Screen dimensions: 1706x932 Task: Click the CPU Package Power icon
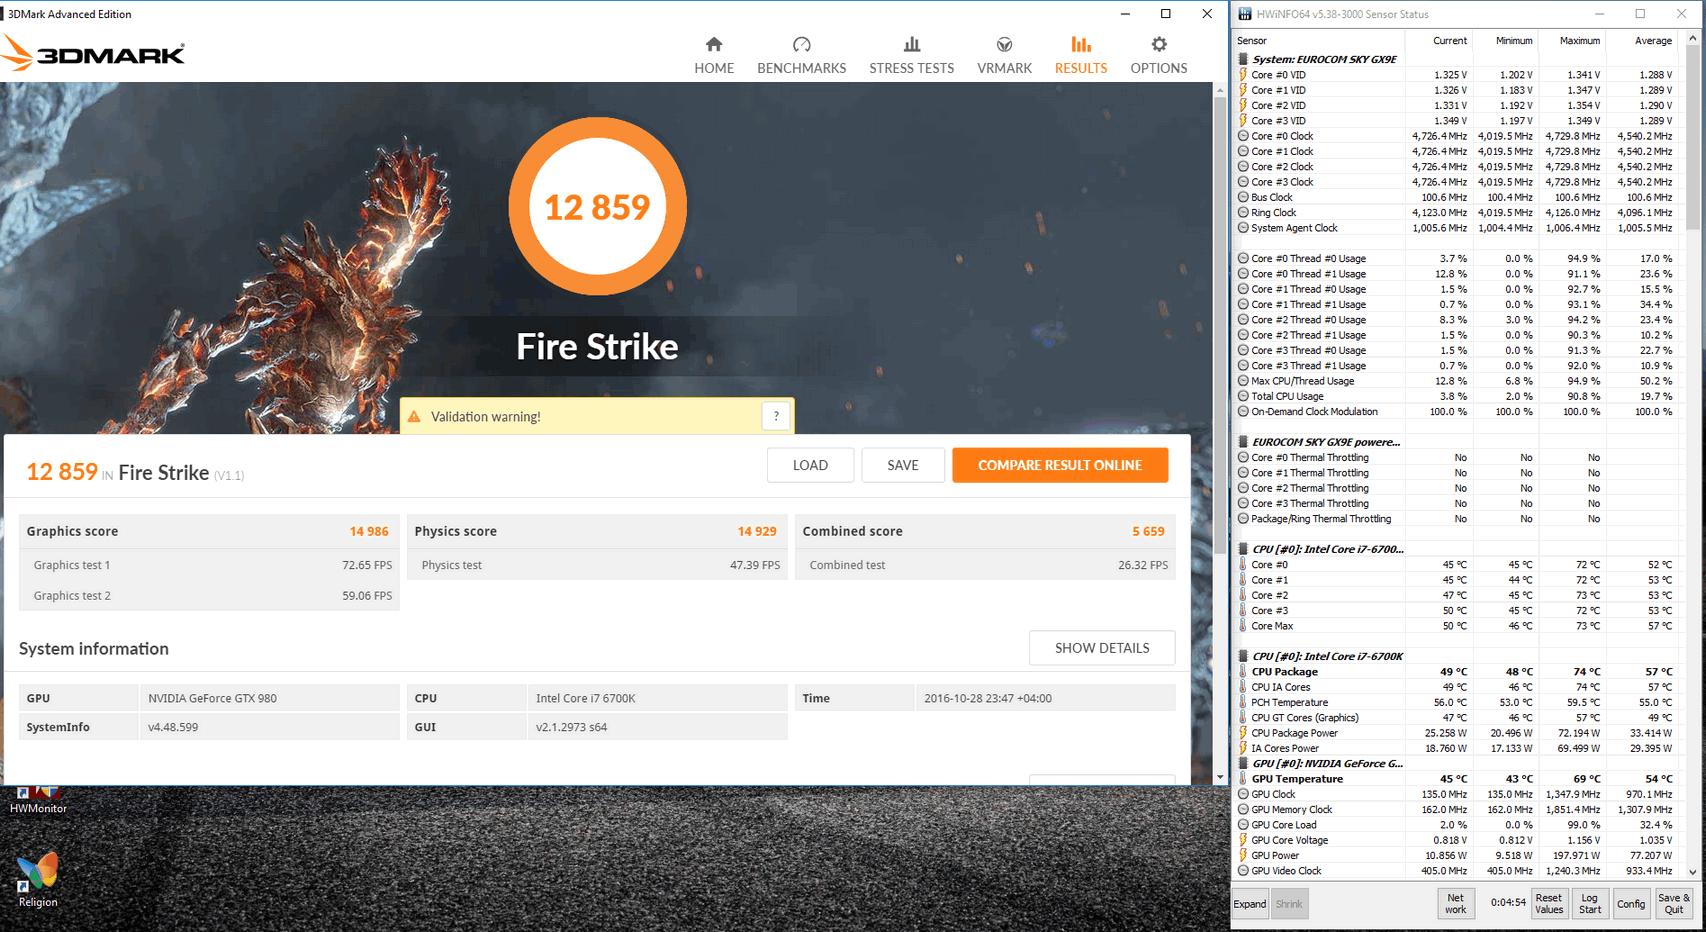pyautogui.click(x=1243, y=733)
